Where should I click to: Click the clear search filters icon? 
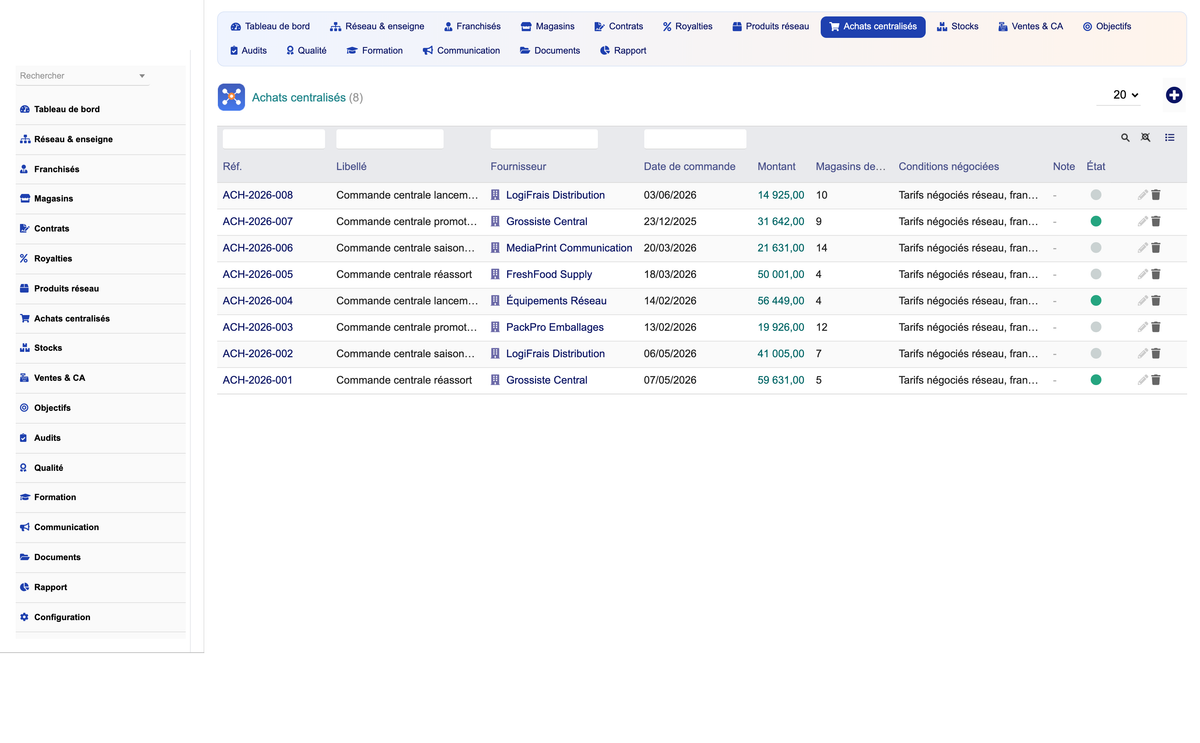click(x=1146, y=138)
